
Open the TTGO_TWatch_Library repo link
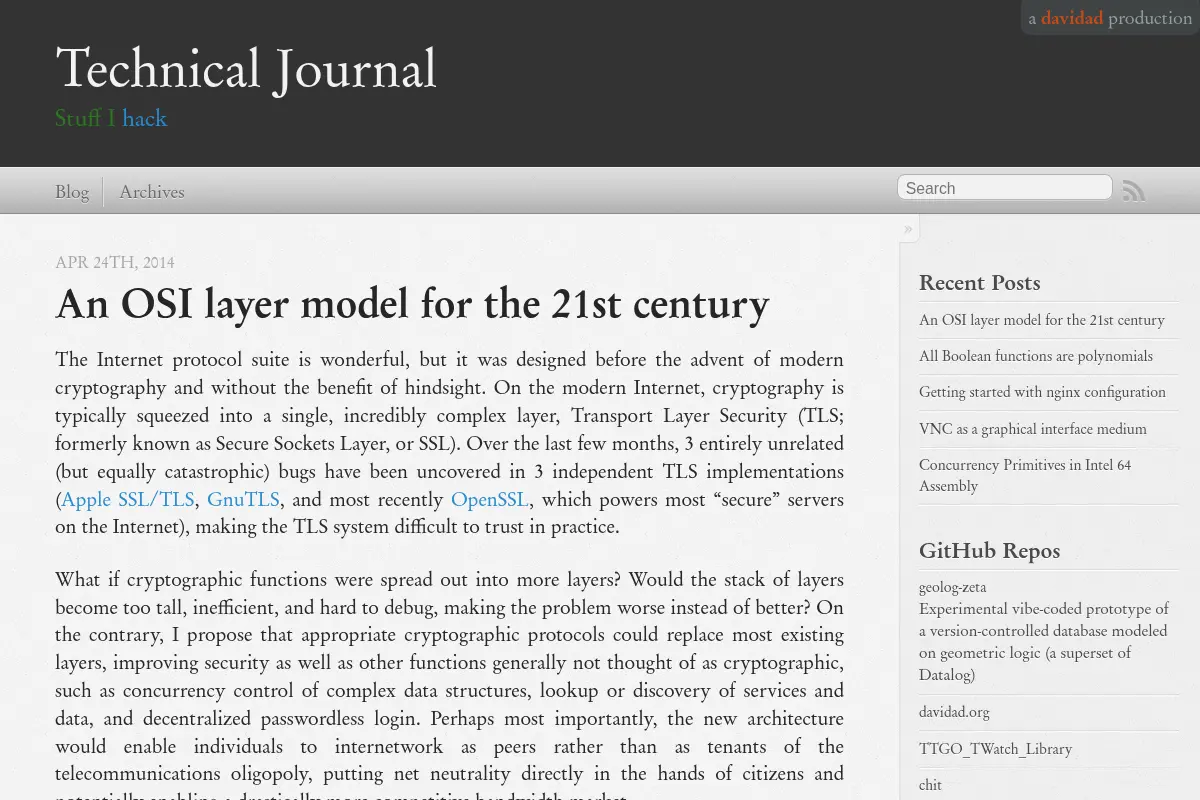(995, 749)
